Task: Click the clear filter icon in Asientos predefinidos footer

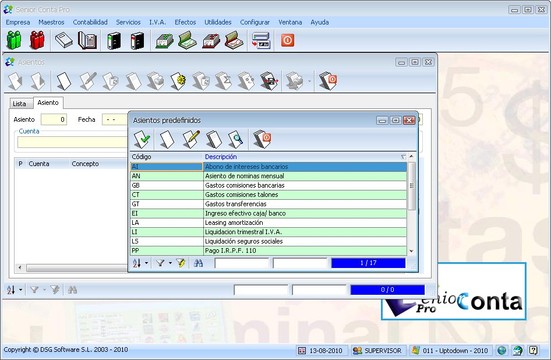Action: click(181, 263)
